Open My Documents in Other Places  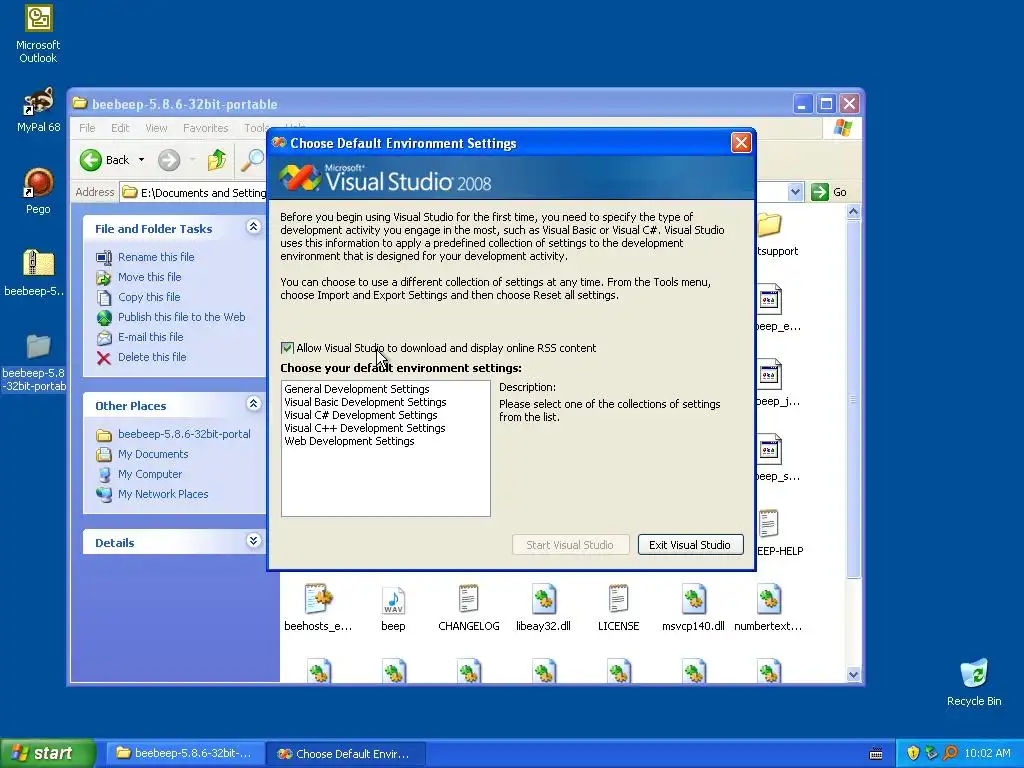click(x=153, y=455)
